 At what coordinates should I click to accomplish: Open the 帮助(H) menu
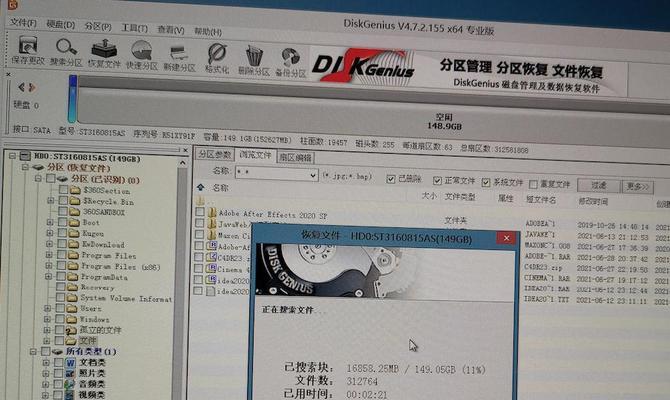[x=208, y=32]
